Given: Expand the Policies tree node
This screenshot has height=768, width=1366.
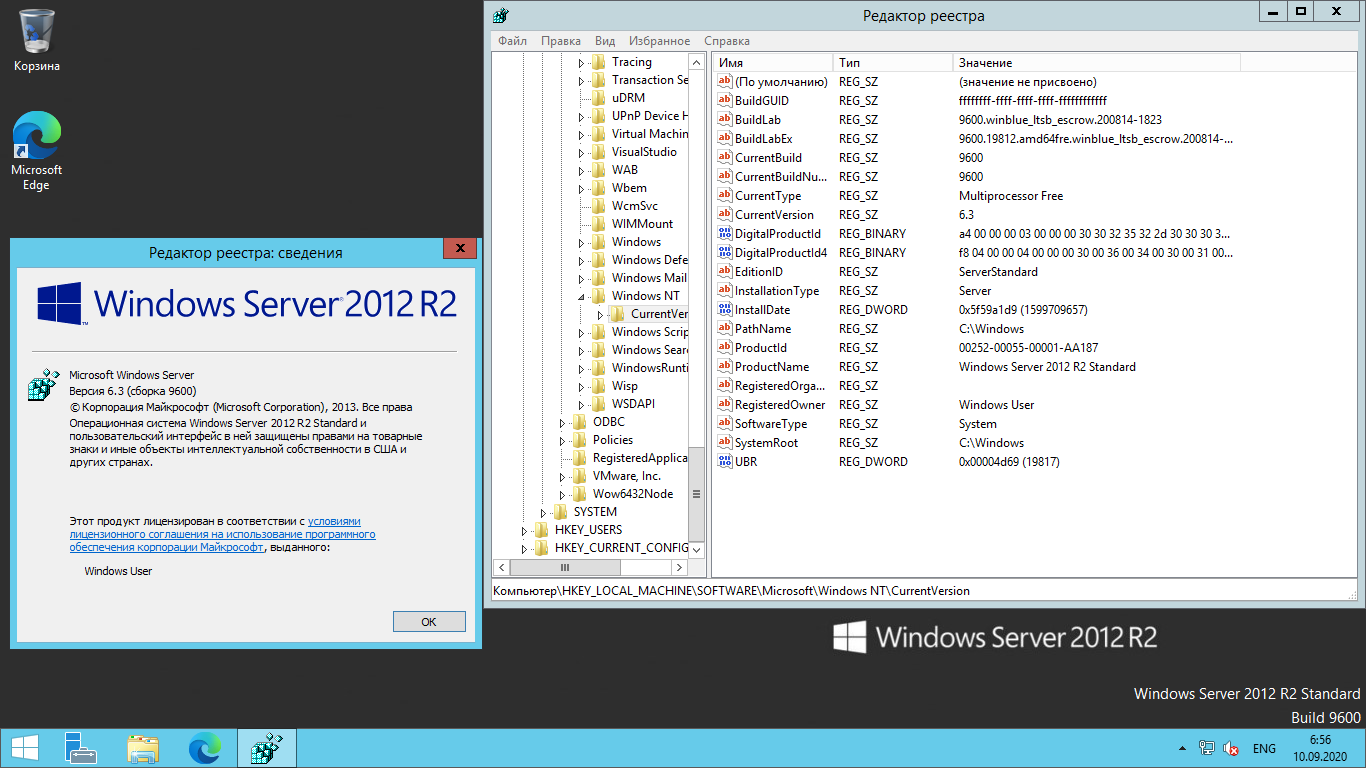Looking at the screenshot, I should 562,440.
